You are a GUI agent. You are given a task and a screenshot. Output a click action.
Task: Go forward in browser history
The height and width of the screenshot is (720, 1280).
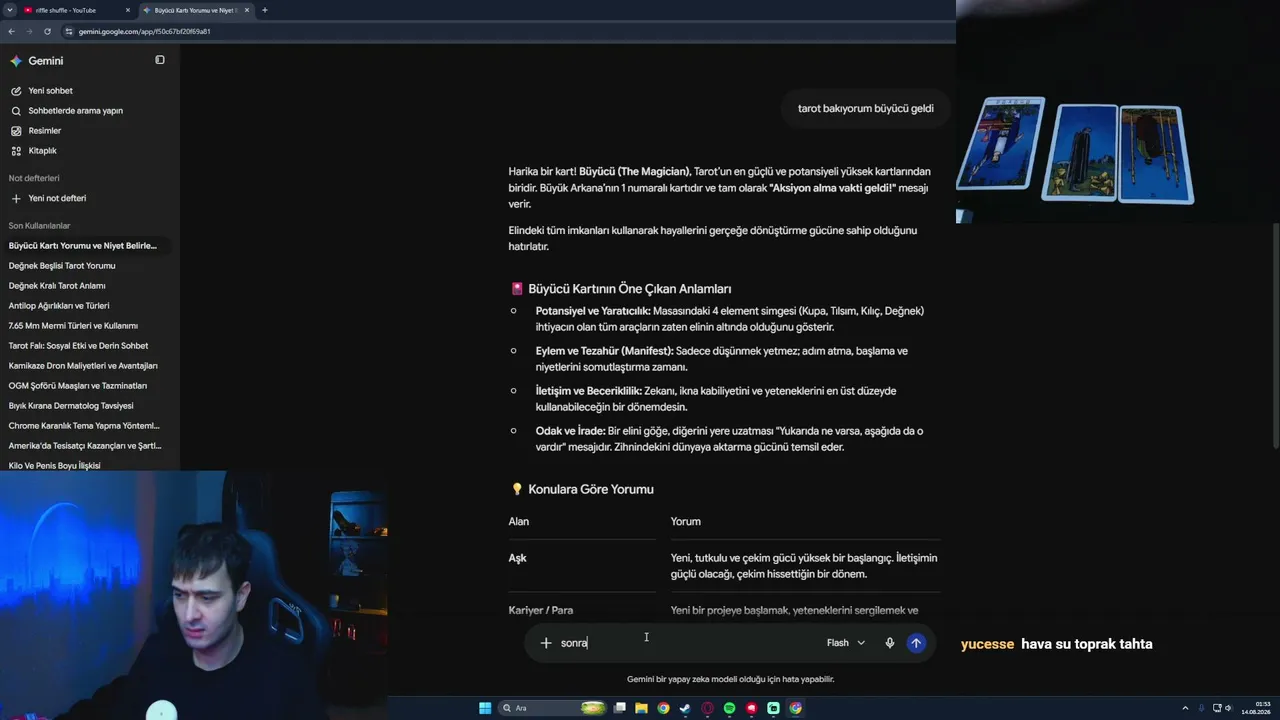[x=29, y=31]
